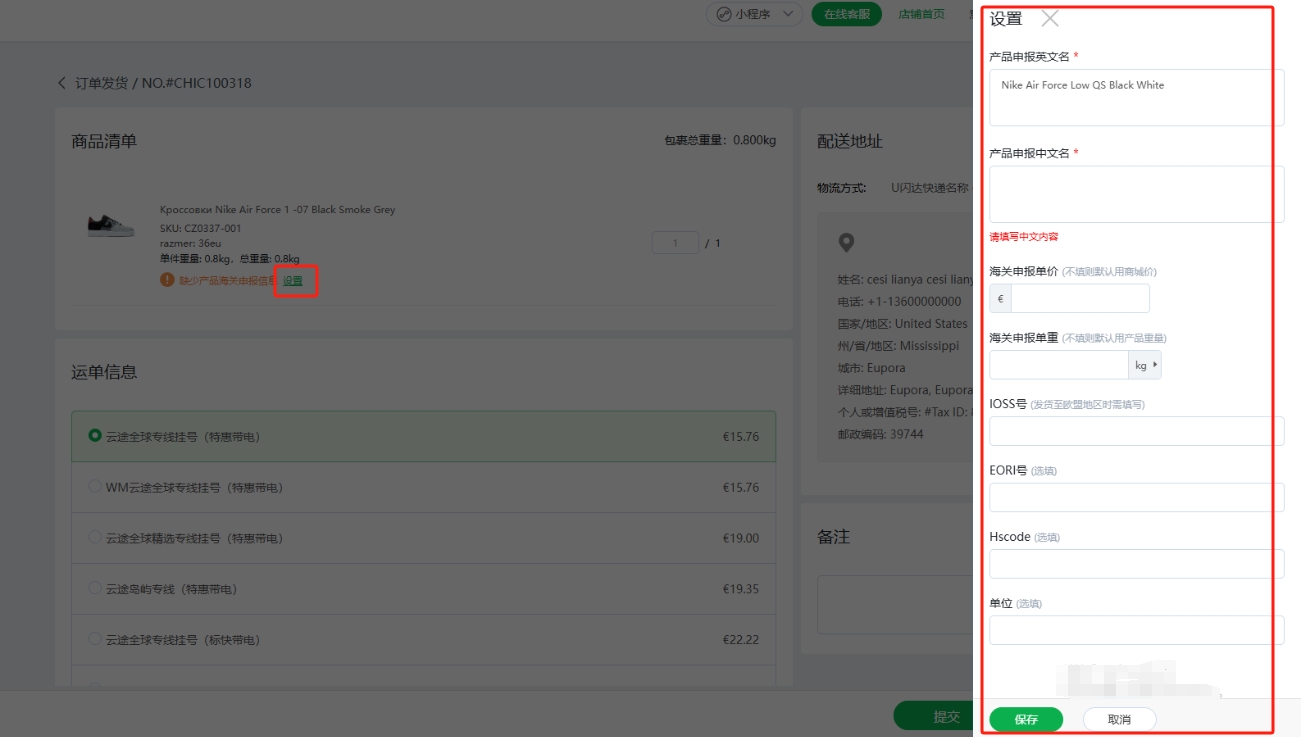Click the 包裹总重量: 0.800kg text

click(720, 140)
